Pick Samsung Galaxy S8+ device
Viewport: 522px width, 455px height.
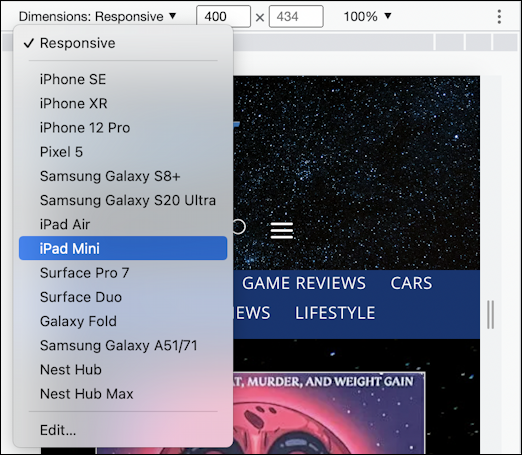123,176
